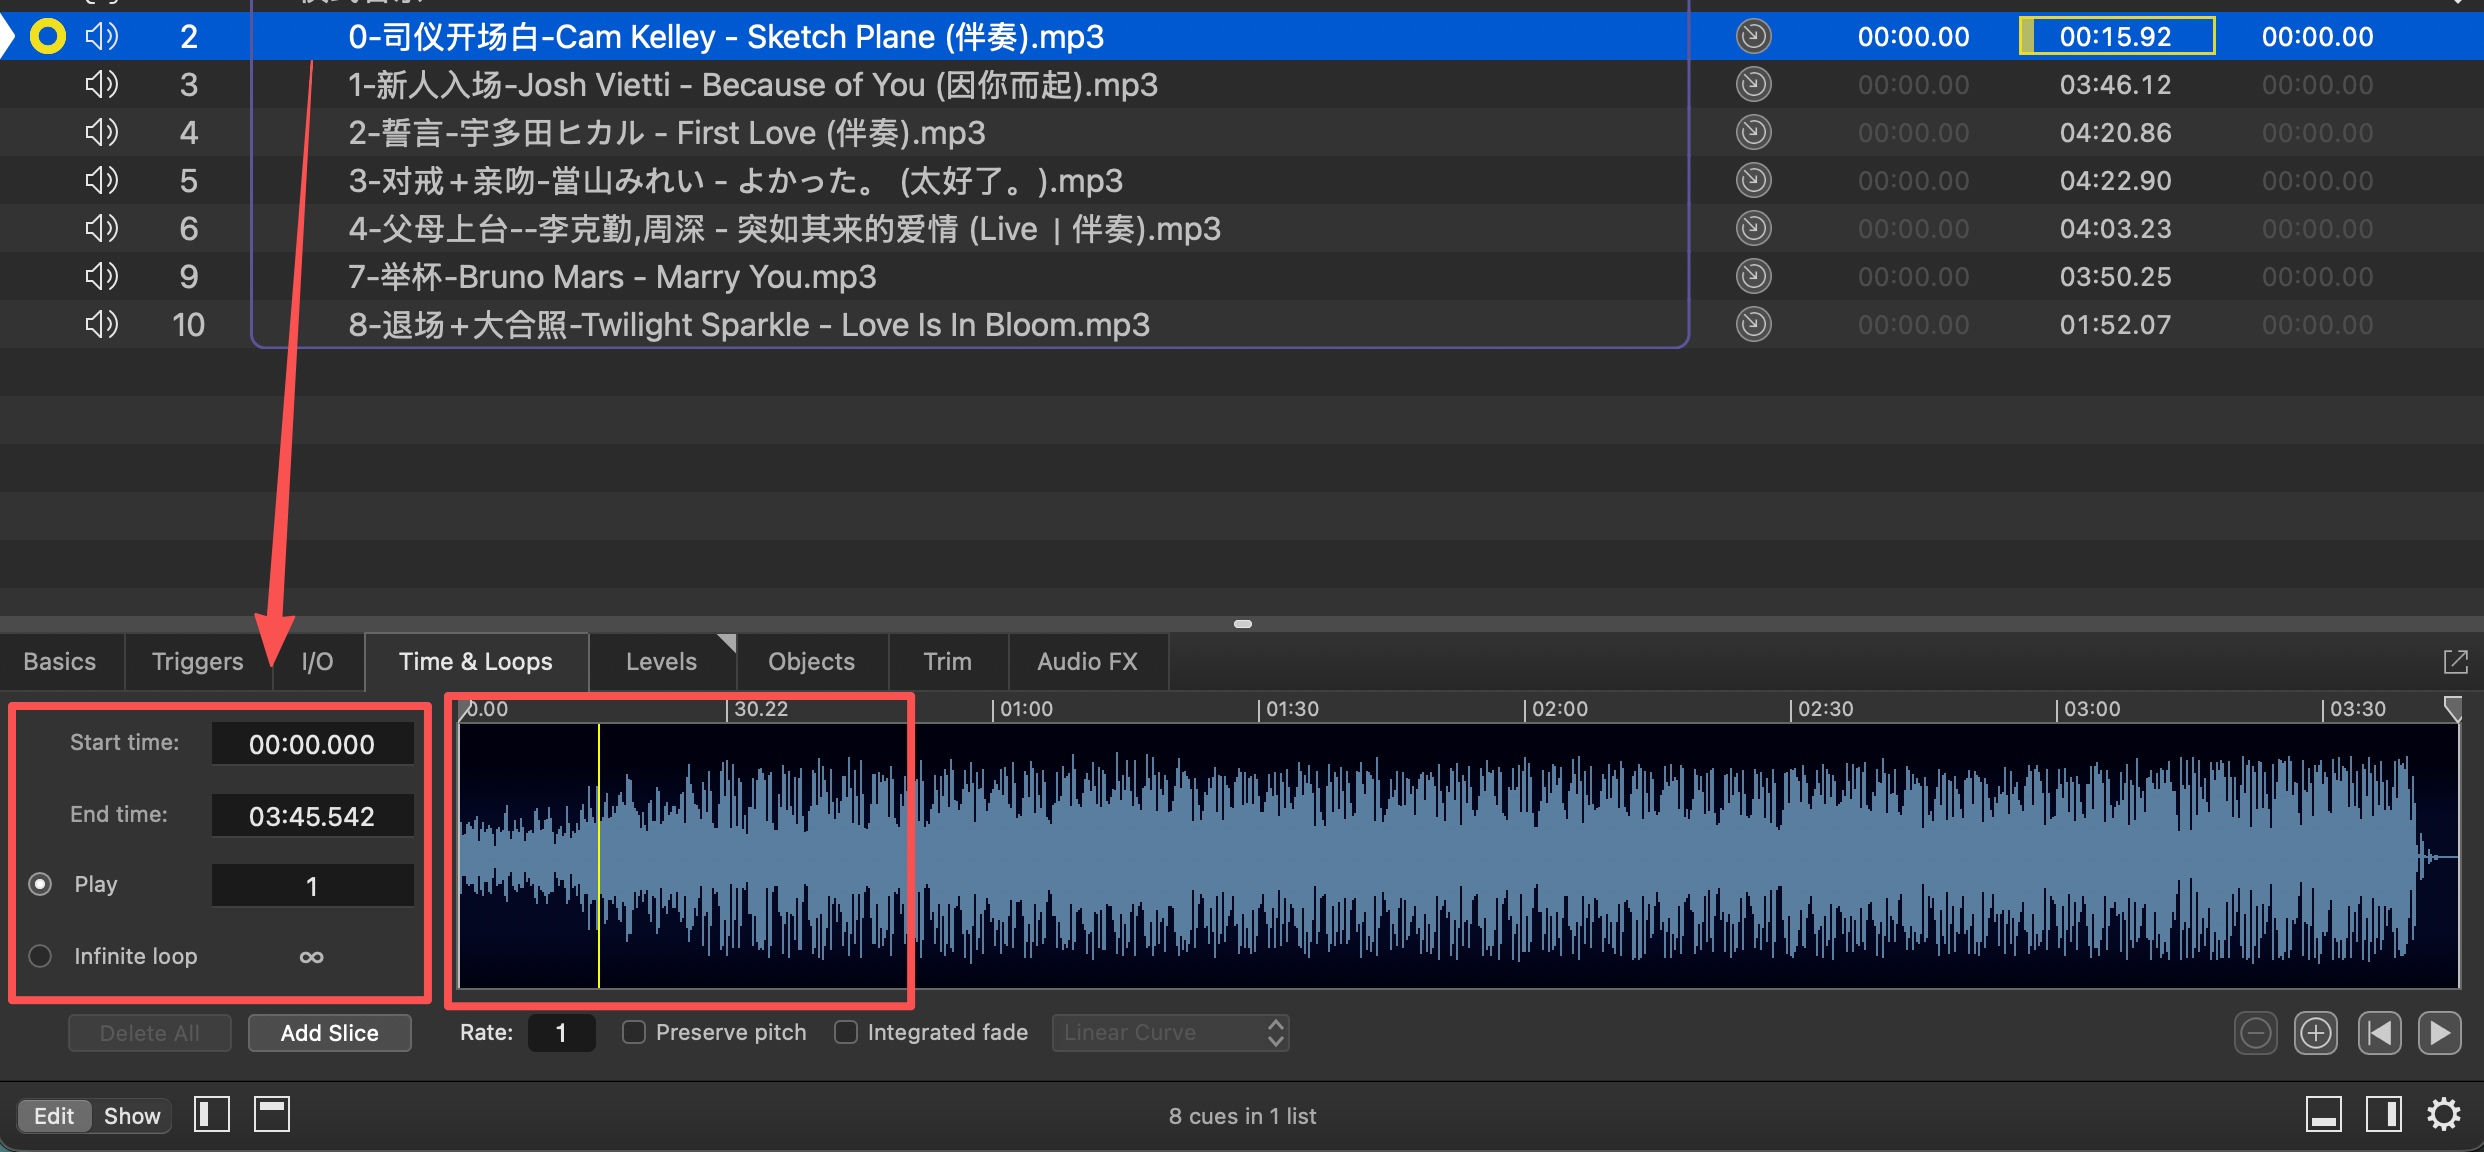Pop out the inspector into separate window
This screenshot has width=2484, height=1152.
click(2456, 661)
